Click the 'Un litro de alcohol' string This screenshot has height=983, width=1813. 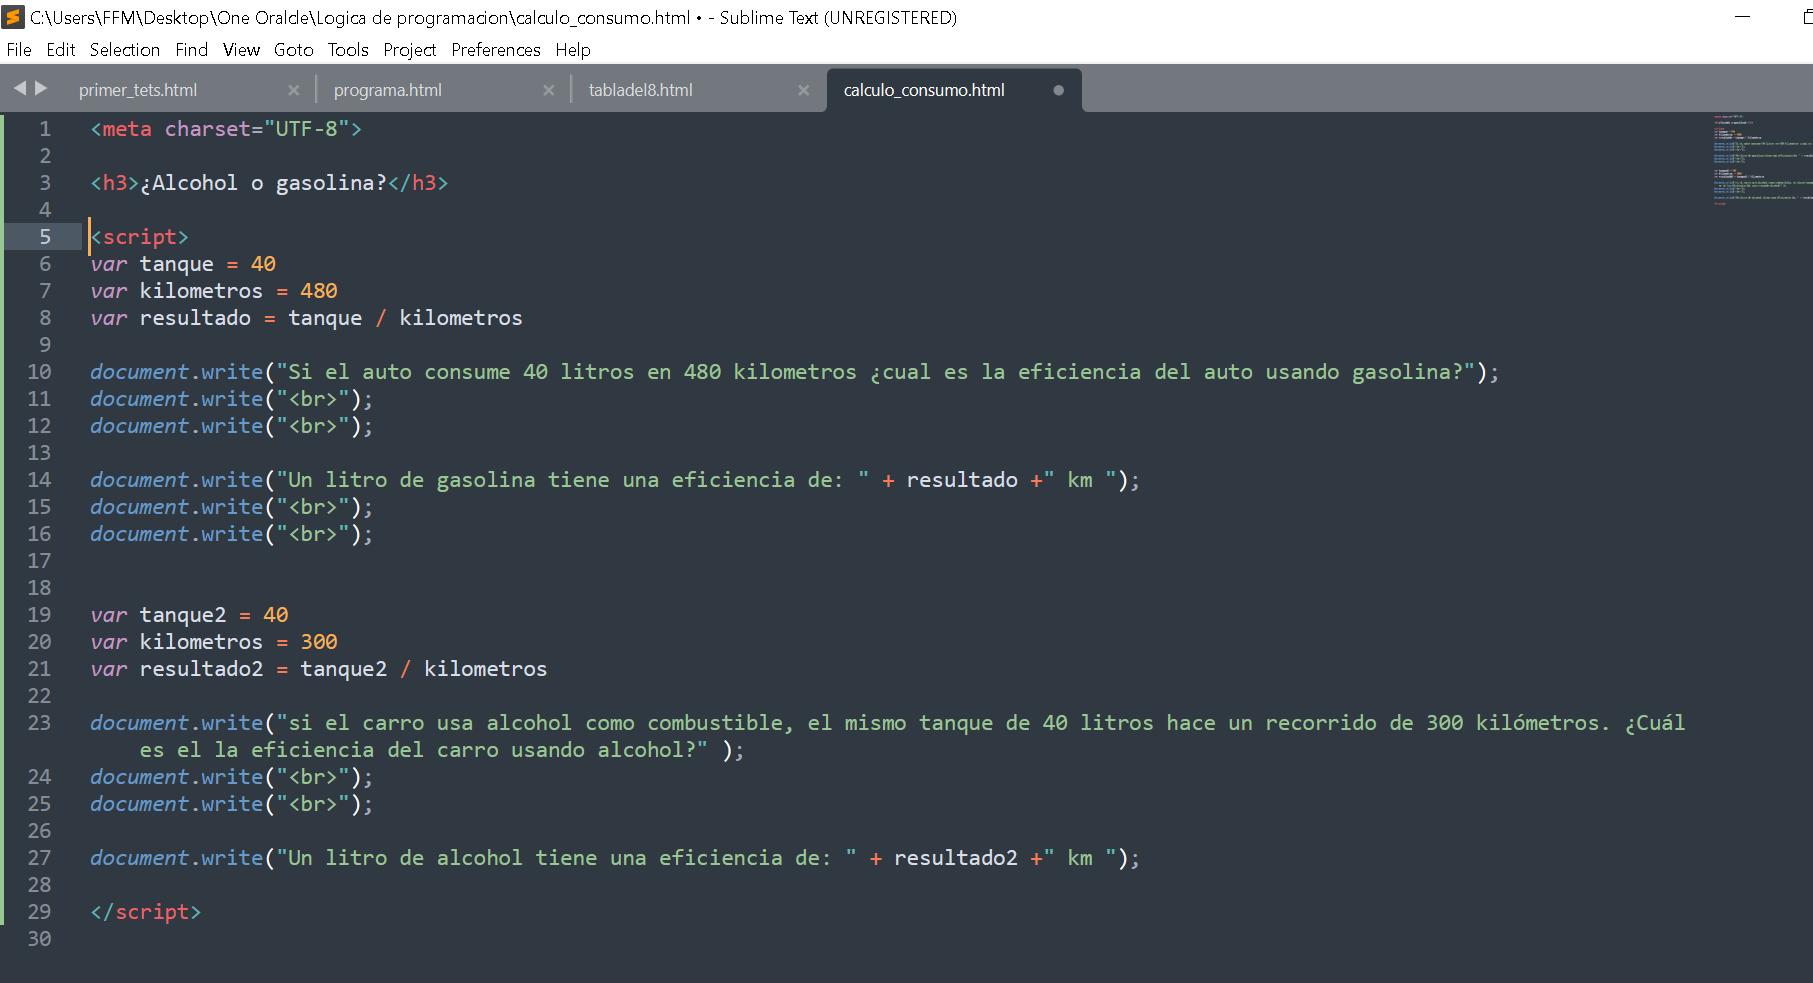point(567,858)
